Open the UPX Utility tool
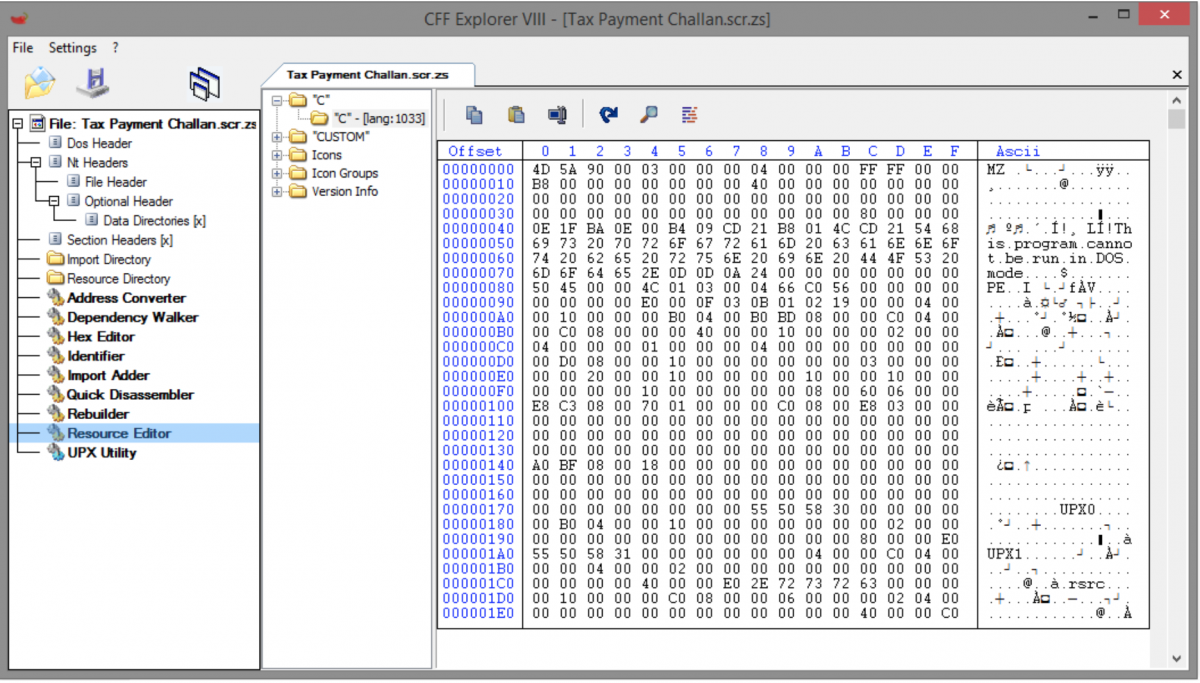The height and width of the screenshot is (683, 1200). (x=101, y=453)
